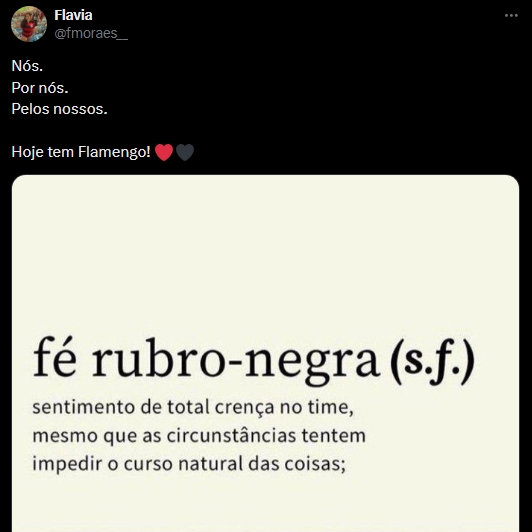Click the black heart emoji
532x532 pixels.
185,152
